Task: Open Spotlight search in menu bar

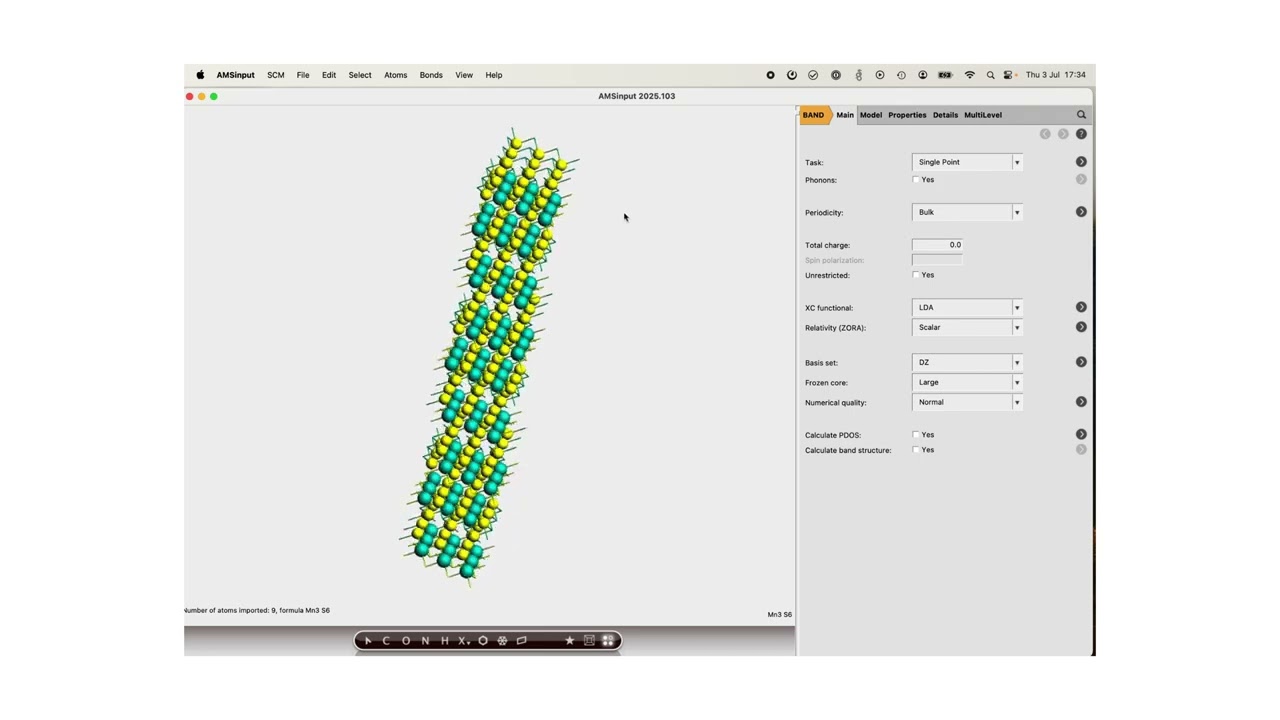Action: tap(990, 75)
